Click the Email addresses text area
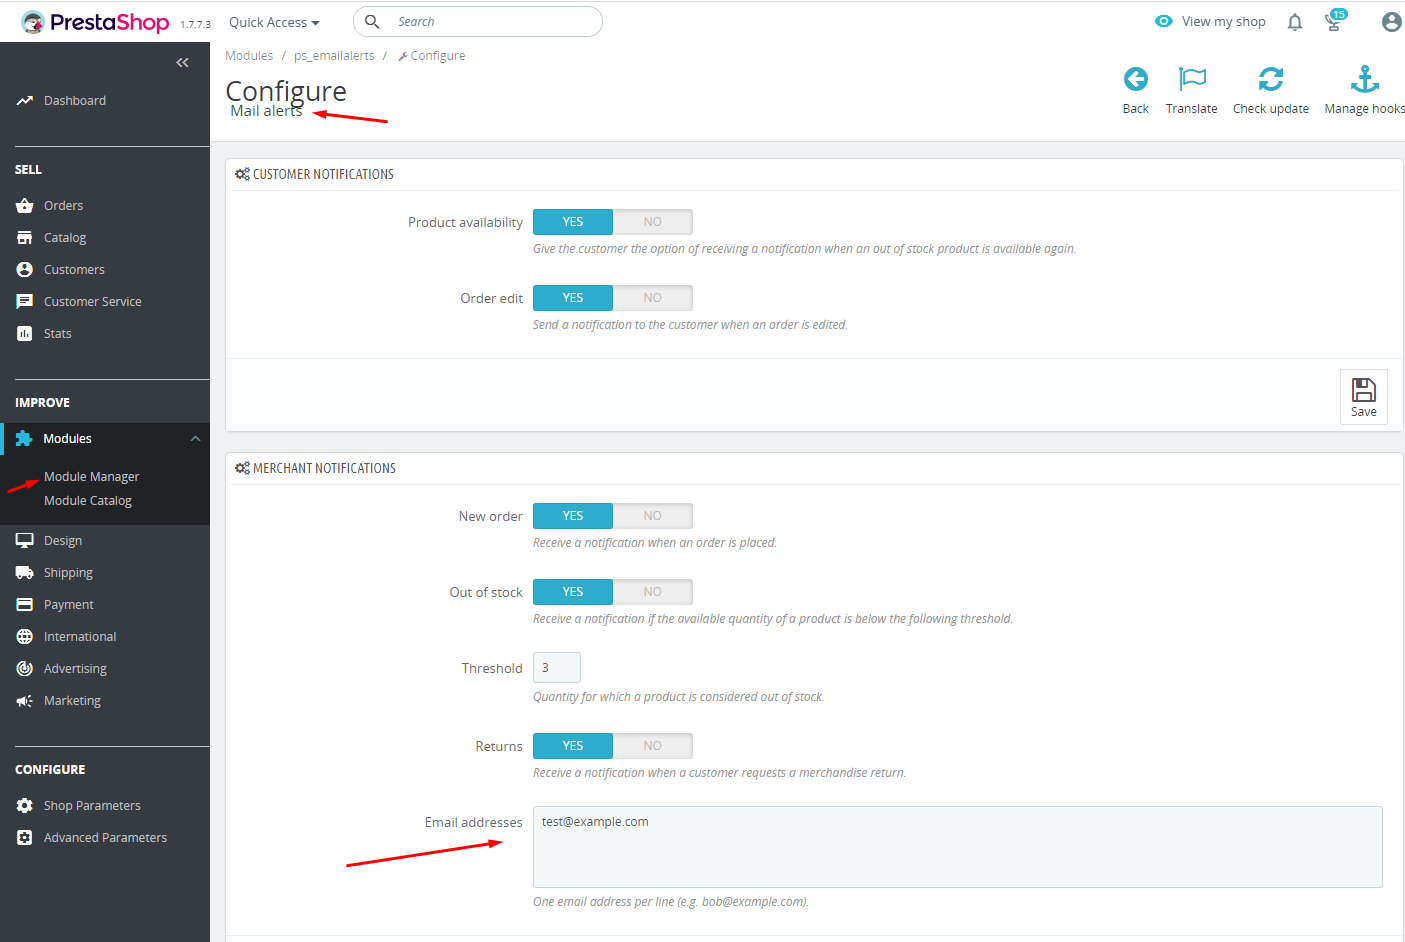The height and width of the screenshot is (942, 1405). coord(958,847)
